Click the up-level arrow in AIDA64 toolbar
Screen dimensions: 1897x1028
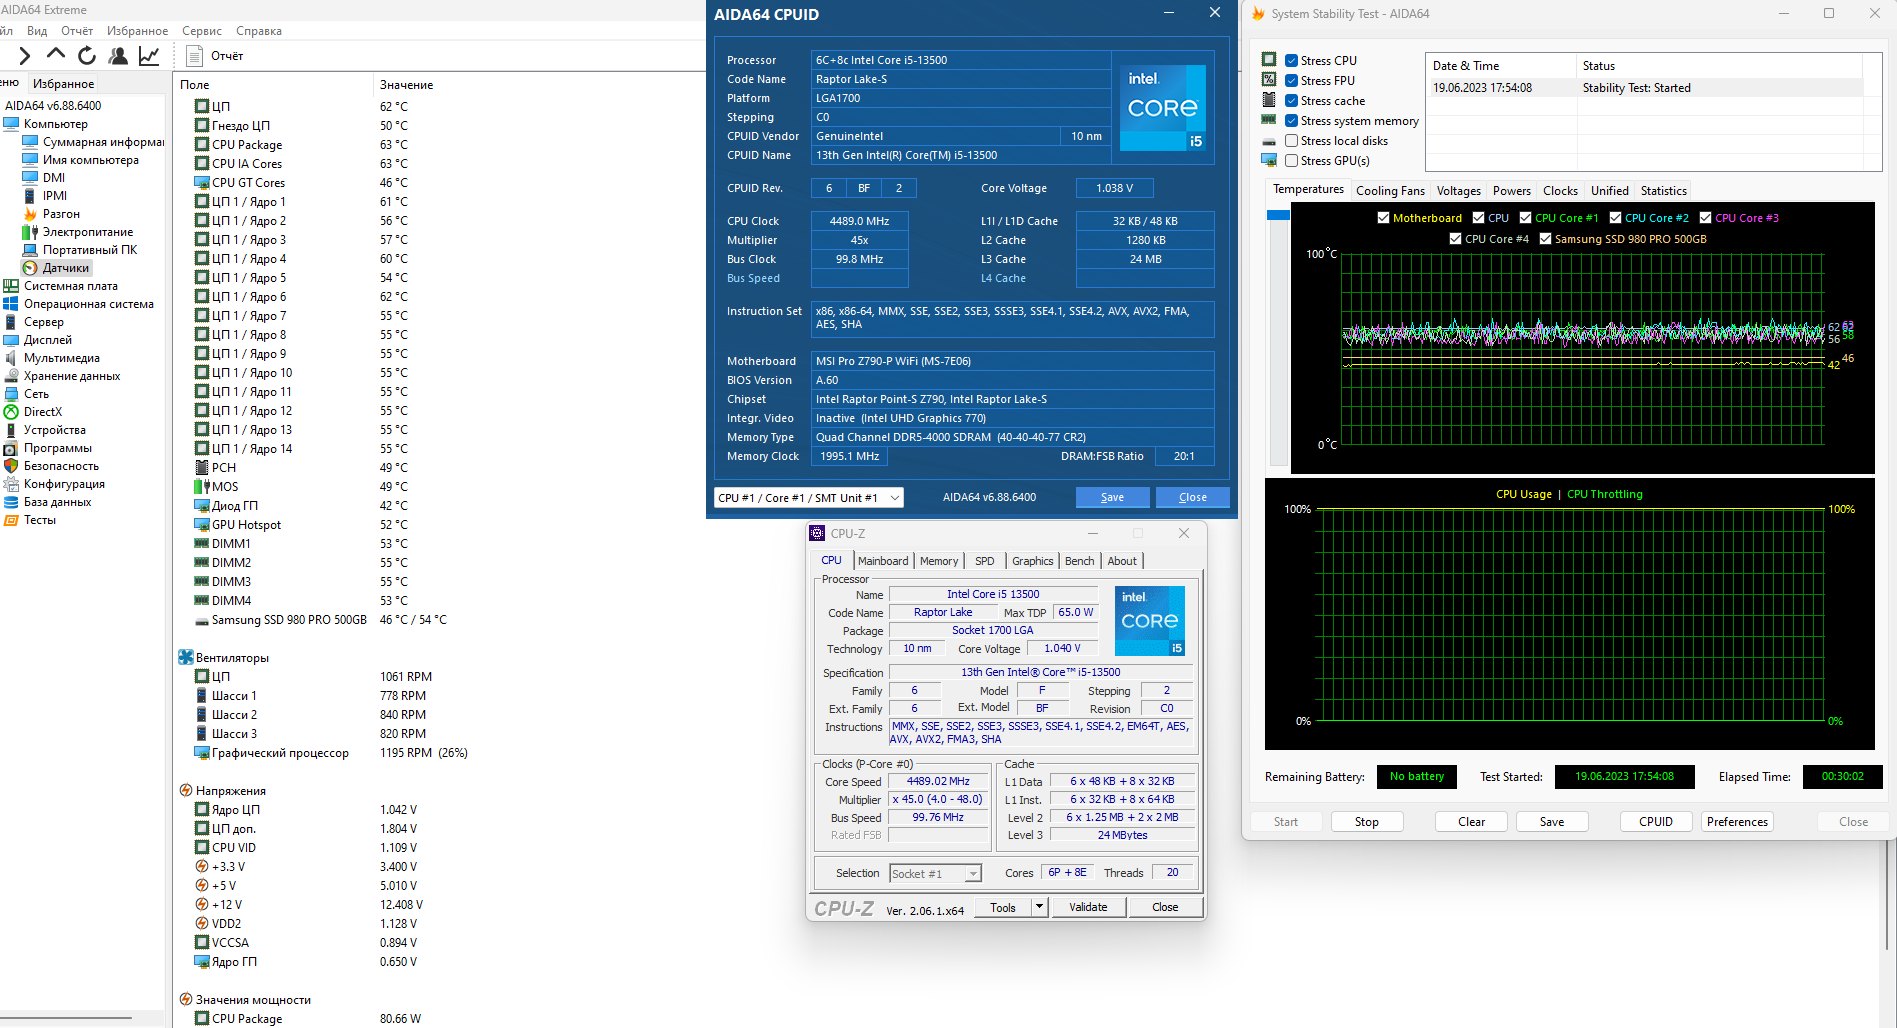(x=56, y=55)
